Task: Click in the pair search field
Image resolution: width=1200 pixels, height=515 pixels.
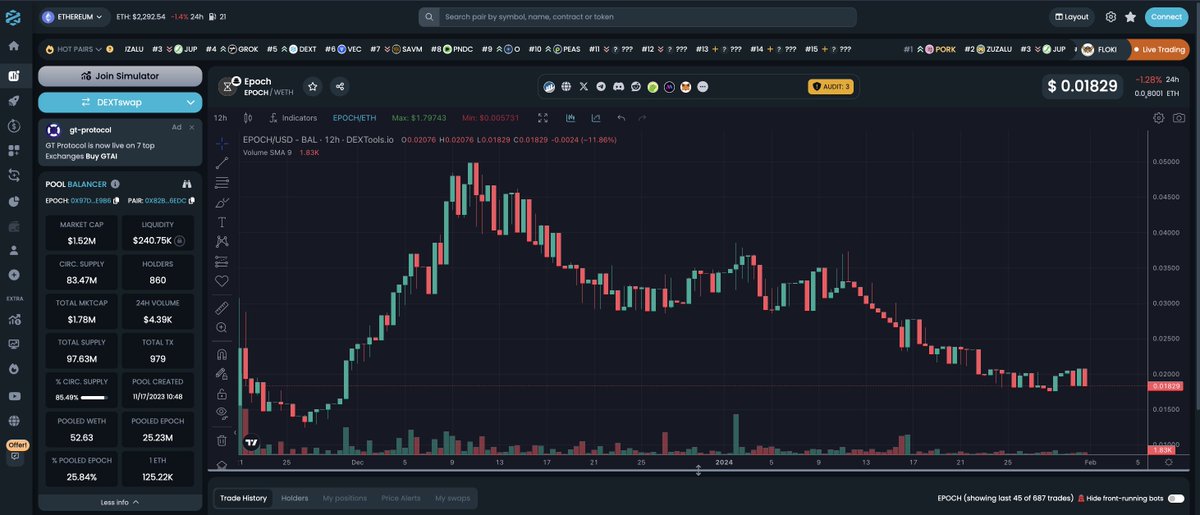Action: coord(637,17)
